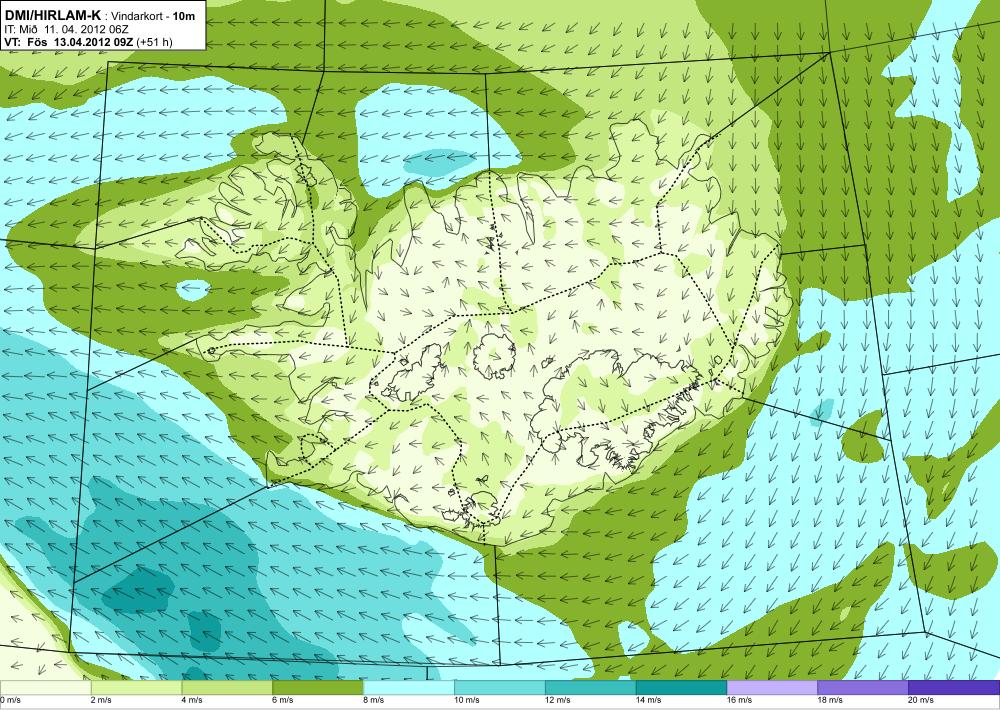The width and height of the screenshot is (1000, 710).
Task: Click the '14 m/s' legend label
Action: [649, 700]
